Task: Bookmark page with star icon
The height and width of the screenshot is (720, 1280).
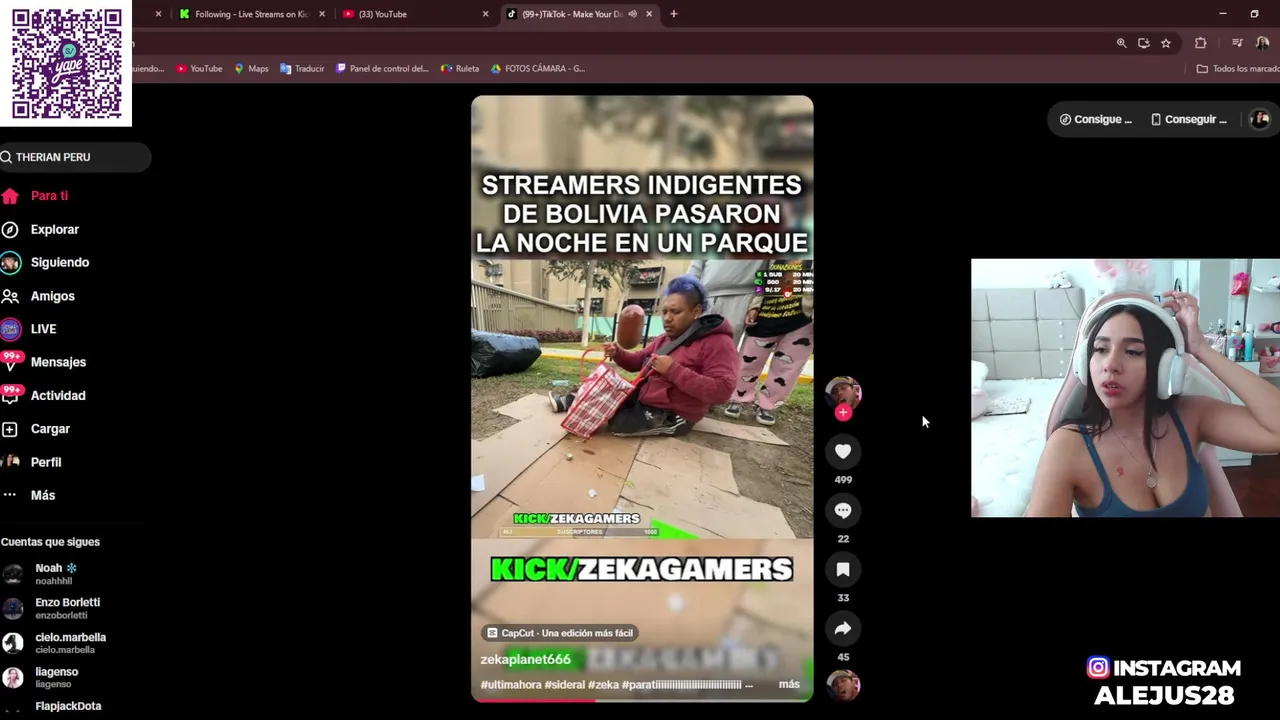Action: point(1166,43)
